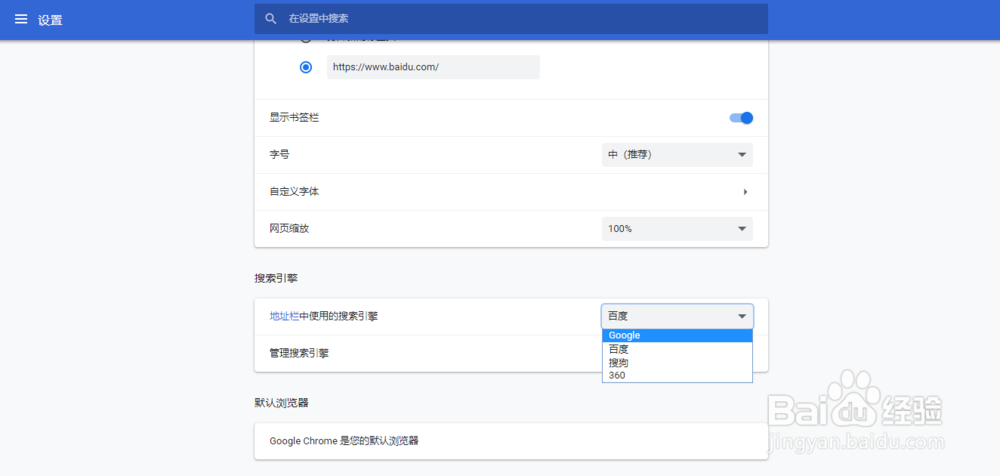Pick 搜狗 from the search engine options

[677, 362]
